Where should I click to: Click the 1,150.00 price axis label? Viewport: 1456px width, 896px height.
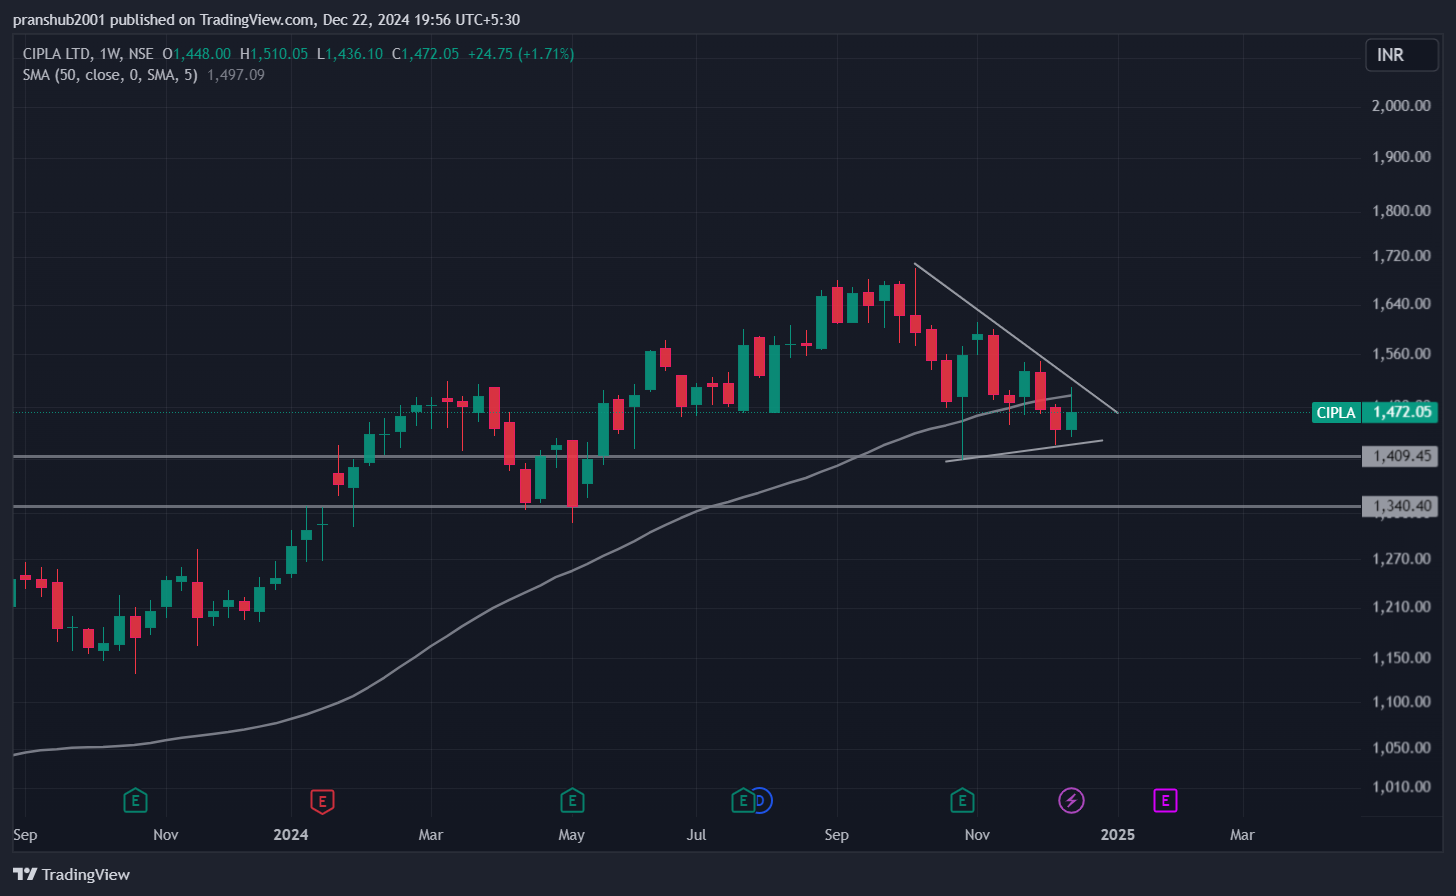click(x=1401, y=658)
